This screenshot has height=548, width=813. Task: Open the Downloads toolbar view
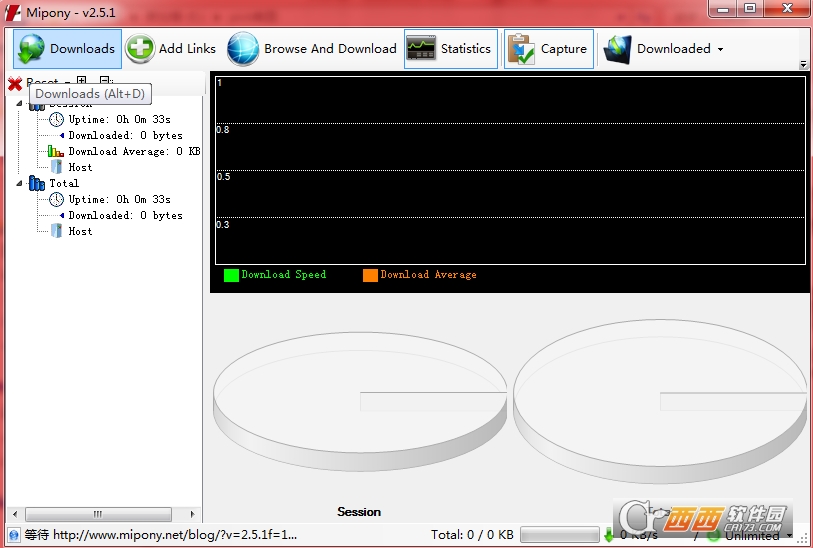tap(67, 49)
